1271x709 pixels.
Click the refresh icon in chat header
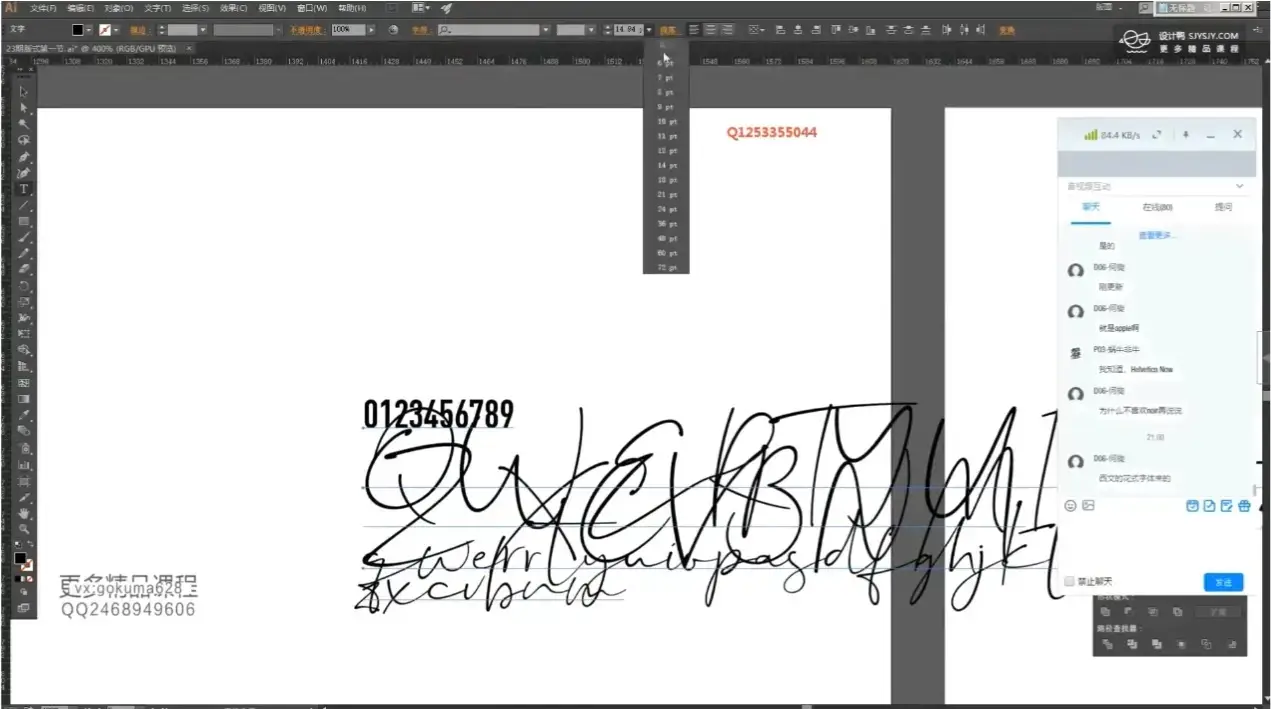pos(1157,135)
